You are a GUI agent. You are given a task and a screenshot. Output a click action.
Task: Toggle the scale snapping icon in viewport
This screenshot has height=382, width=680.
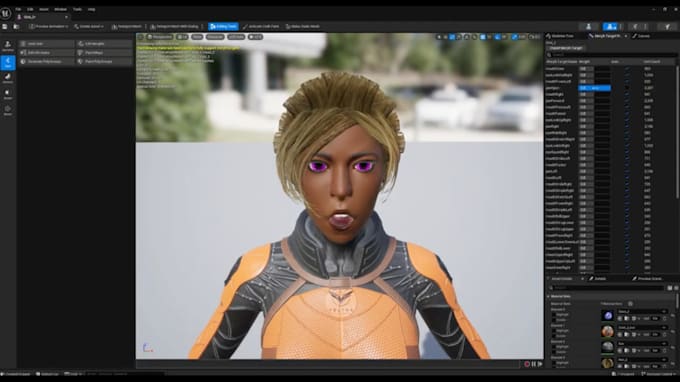[514, 37]
